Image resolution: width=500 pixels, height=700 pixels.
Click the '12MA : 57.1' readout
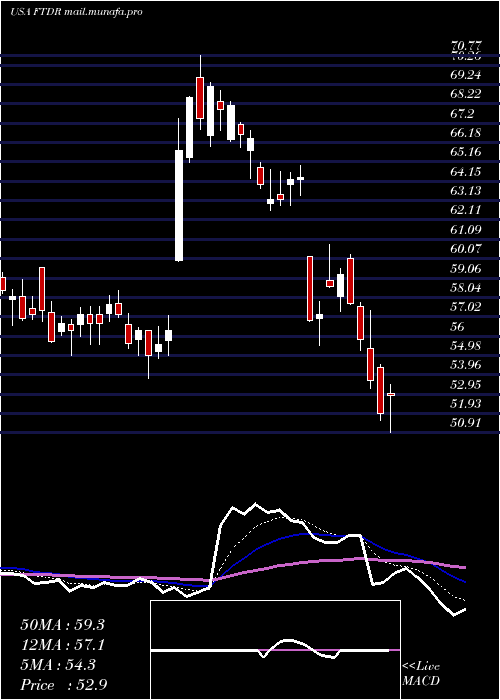(62, 645)
